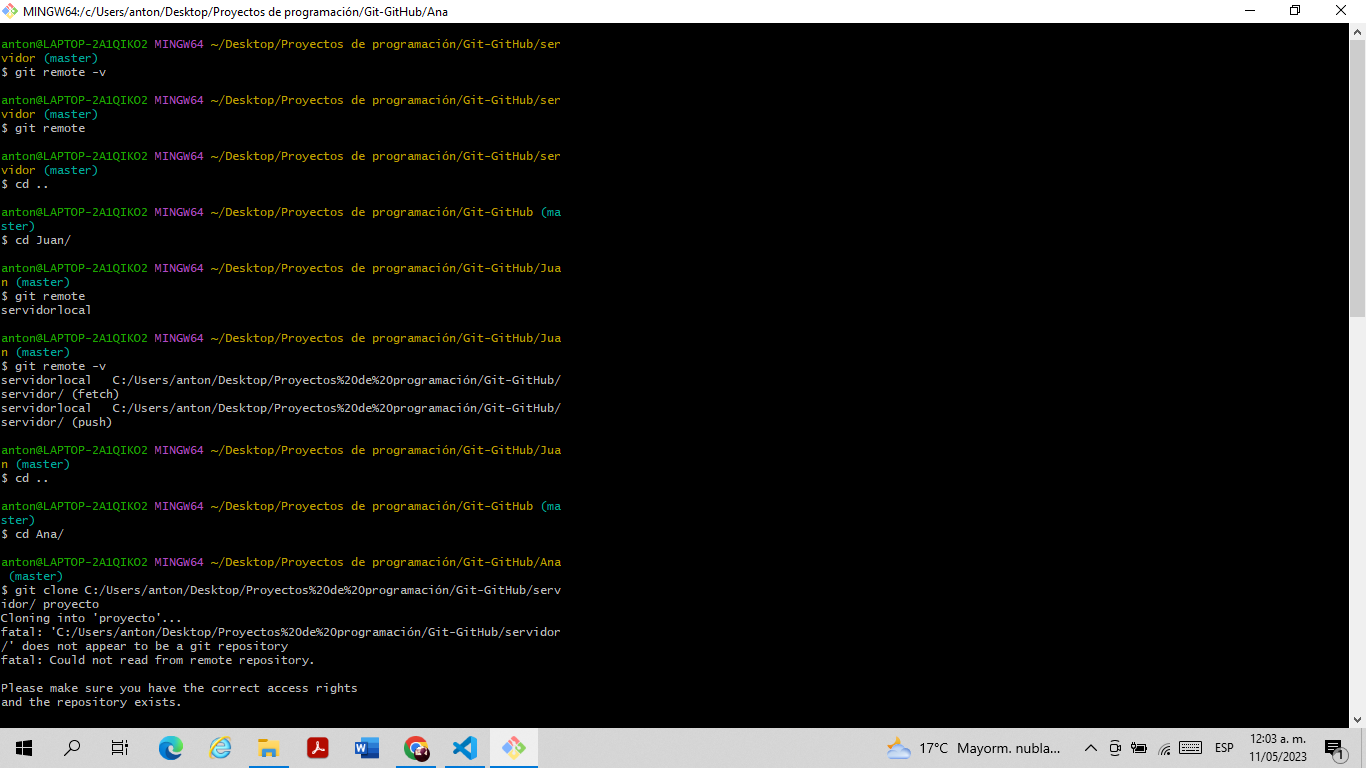This screenshot has height=768, width=1366.
Task: Close the Git Bash window
Action: (1342, 11)
